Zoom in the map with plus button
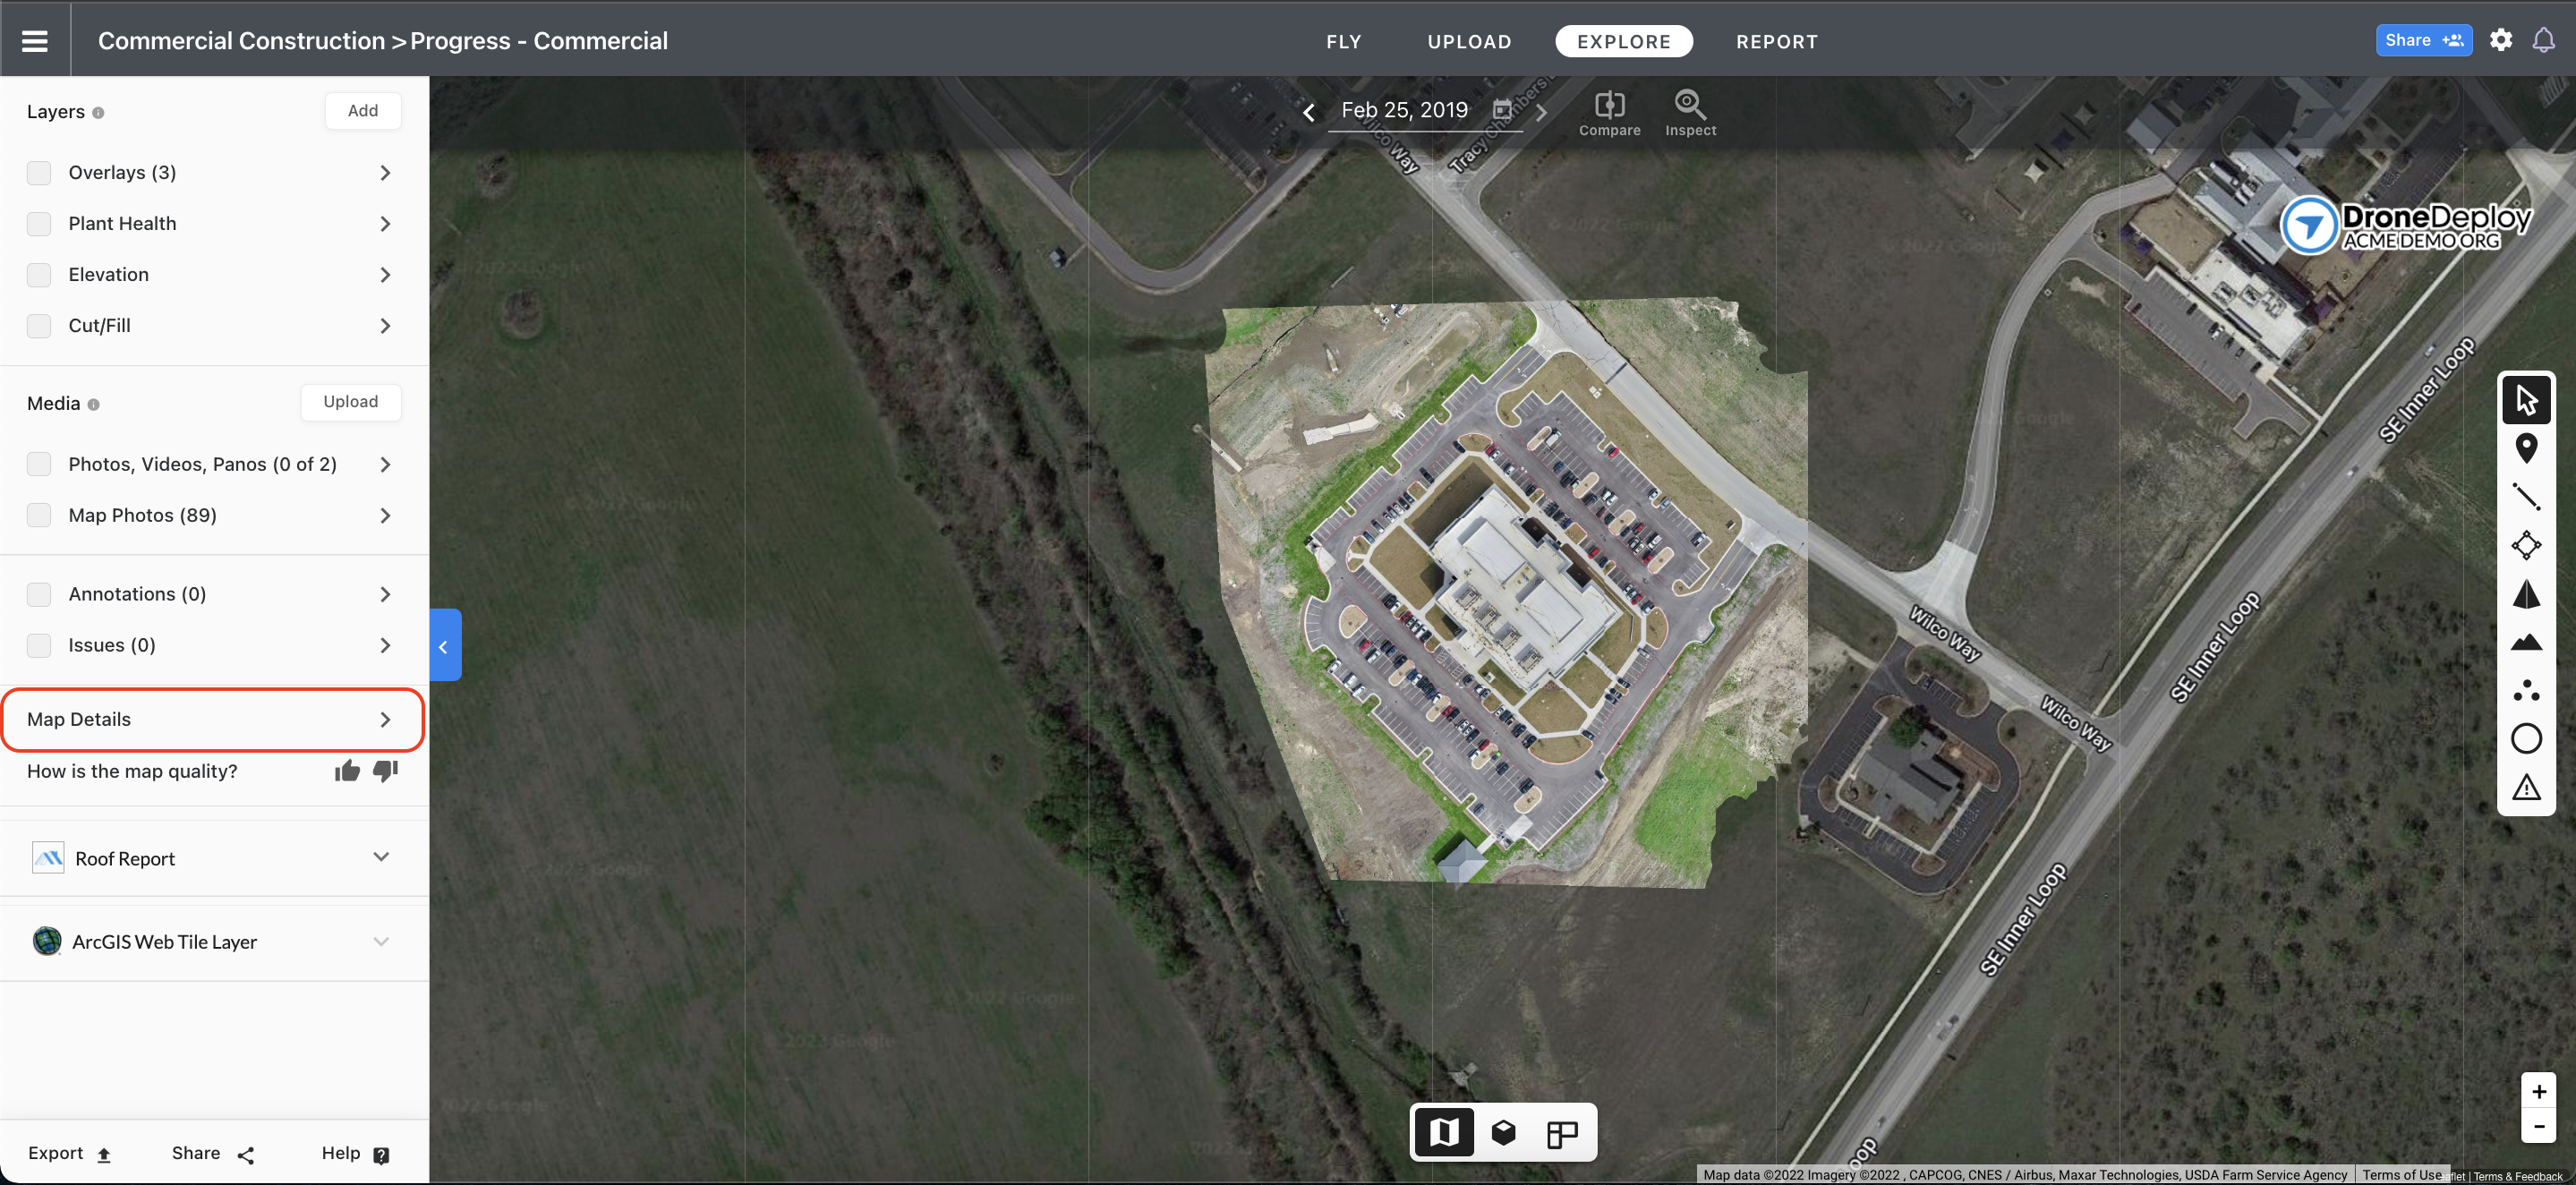Viewport: 2576px width, 1185px height. click(2538, 1092)
